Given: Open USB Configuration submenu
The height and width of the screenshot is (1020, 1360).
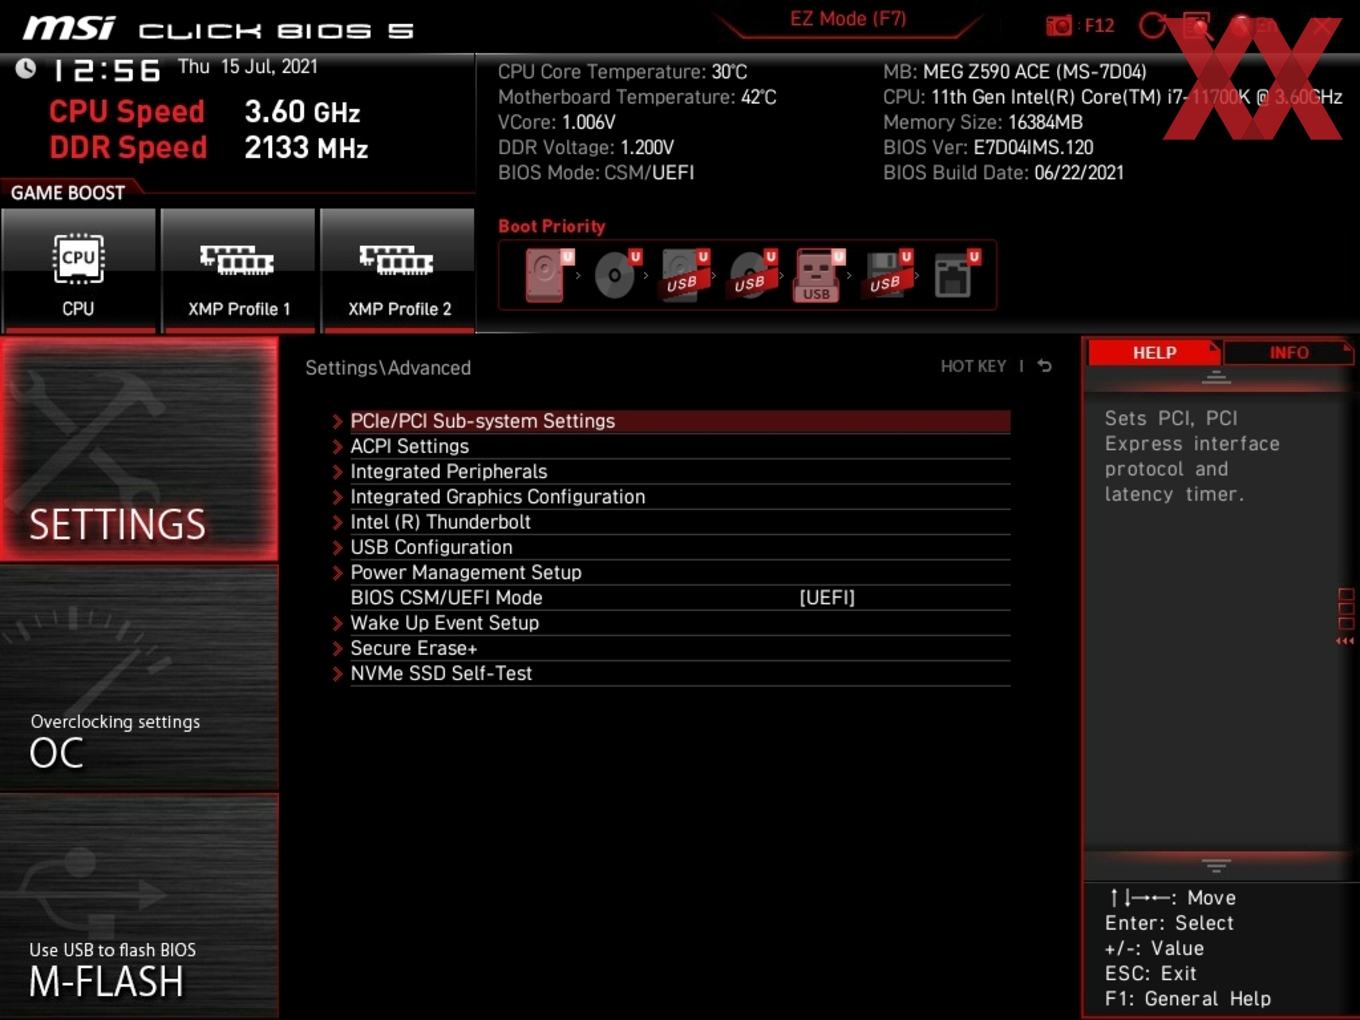Looking at the screenshot, I should tap(670, 547).
